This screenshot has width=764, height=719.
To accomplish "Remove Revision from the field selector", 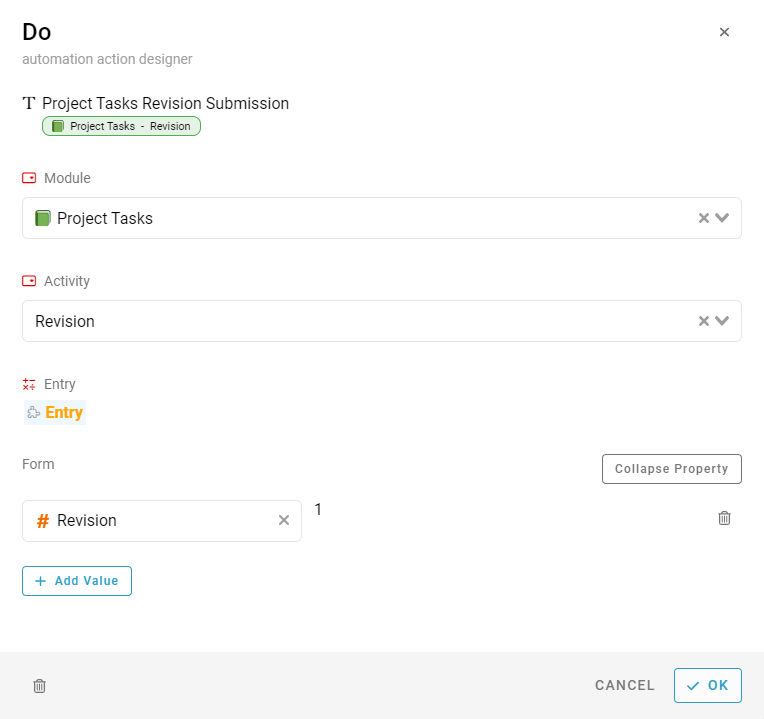I will (x=283, y=520).
